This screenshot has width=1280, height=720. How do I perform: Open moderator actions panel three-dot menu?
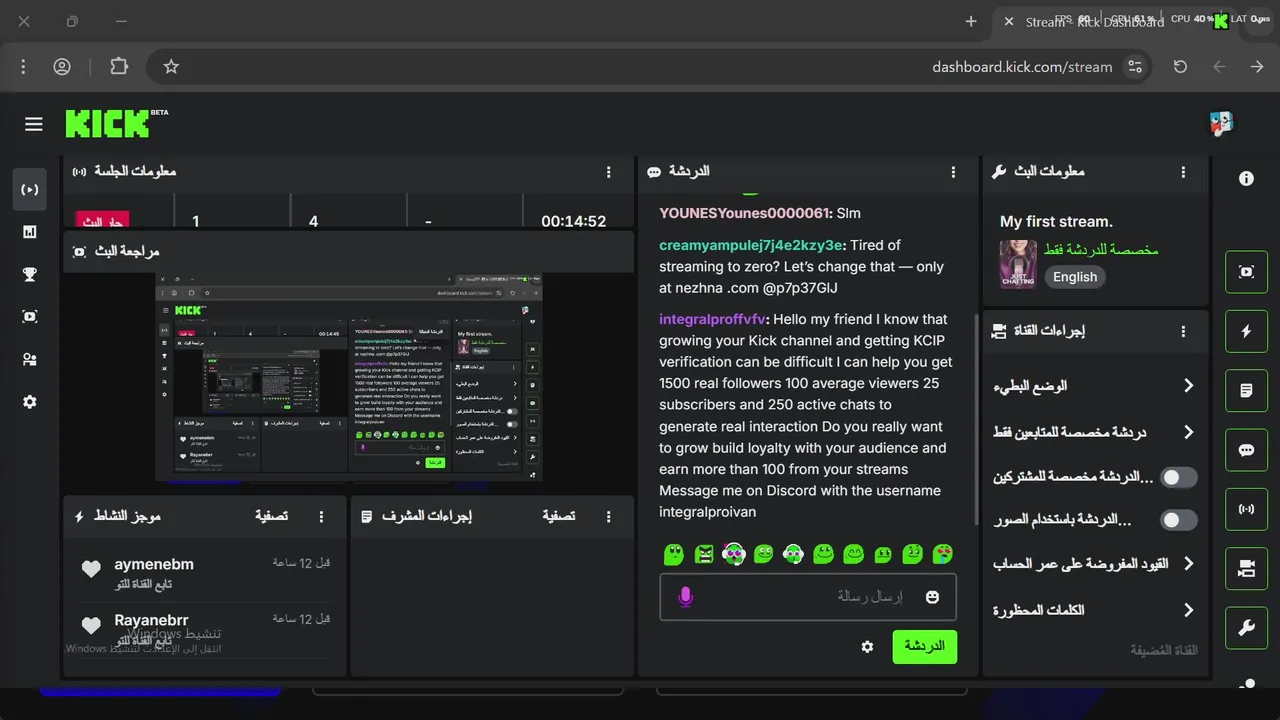609,516
